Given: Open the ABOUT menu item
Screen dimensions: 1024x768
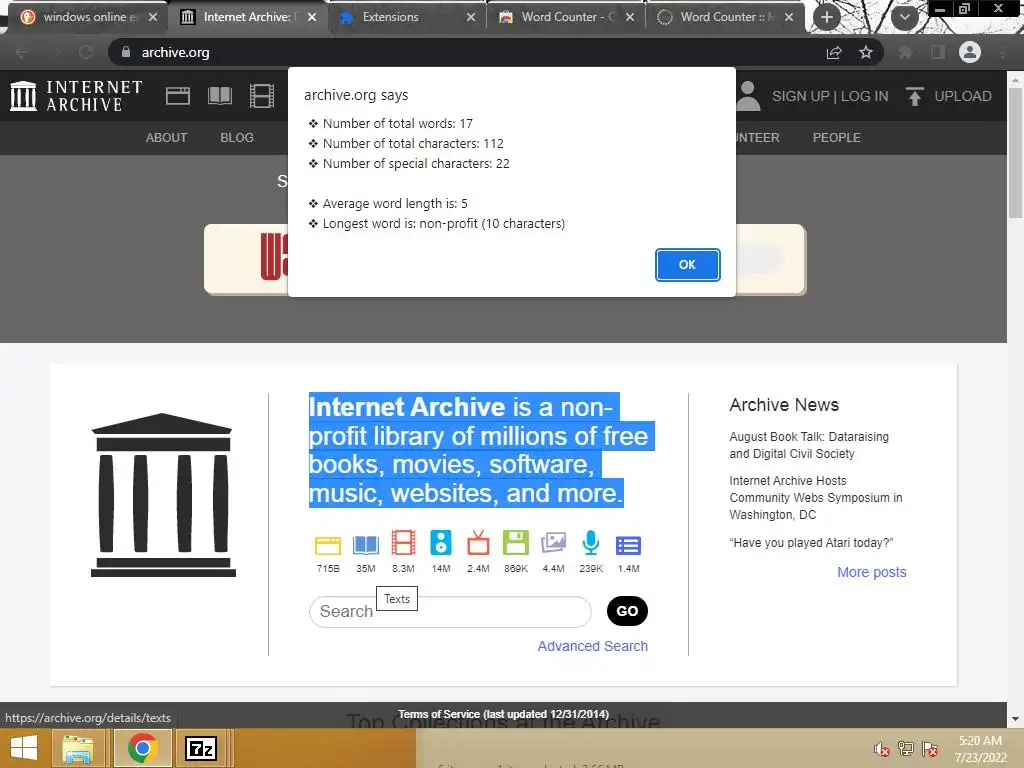Looking at the screenshot, I should (167, 138).
